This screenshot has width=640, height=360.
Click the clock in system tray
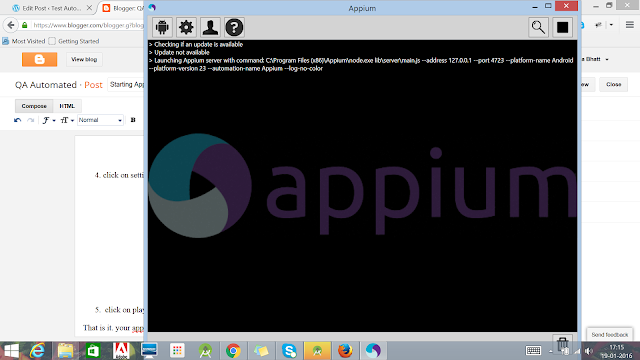tap(617, 351)
